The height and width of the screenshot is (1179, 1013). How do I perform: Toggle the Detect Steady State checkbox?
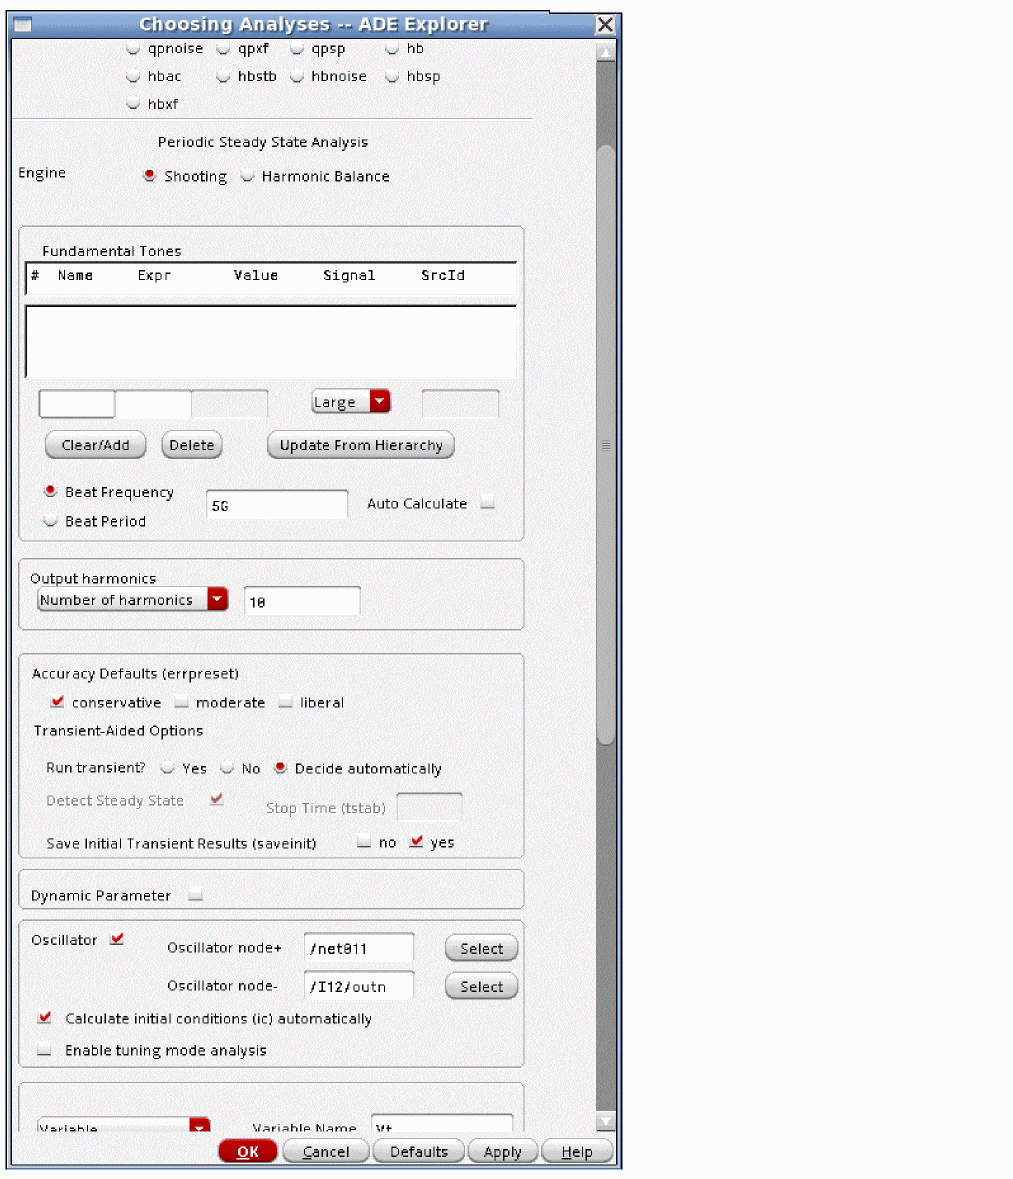coord(217,799)
